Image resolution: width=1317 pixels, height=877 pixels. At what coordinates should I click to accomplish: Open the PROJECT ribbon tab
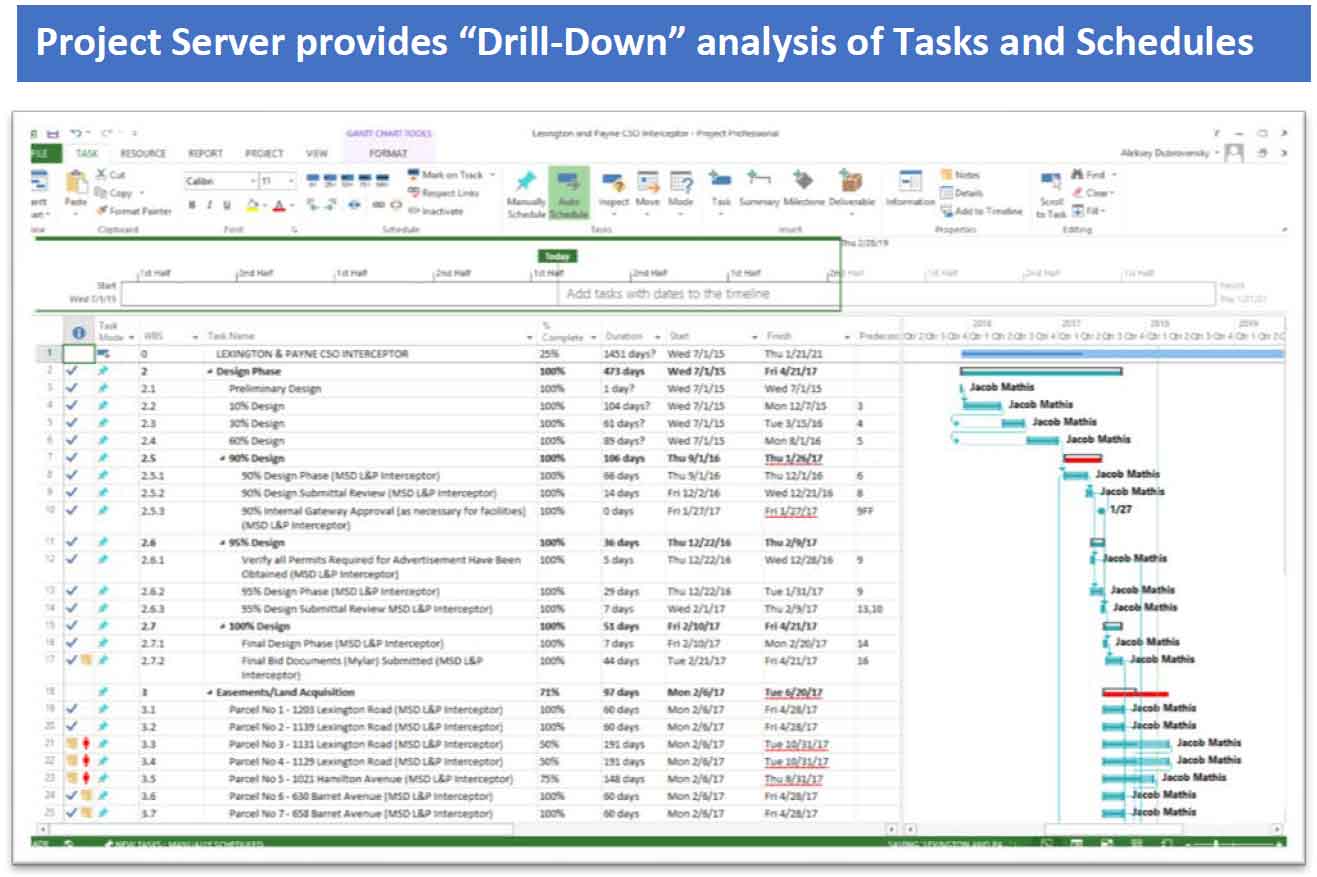(264, 154)
